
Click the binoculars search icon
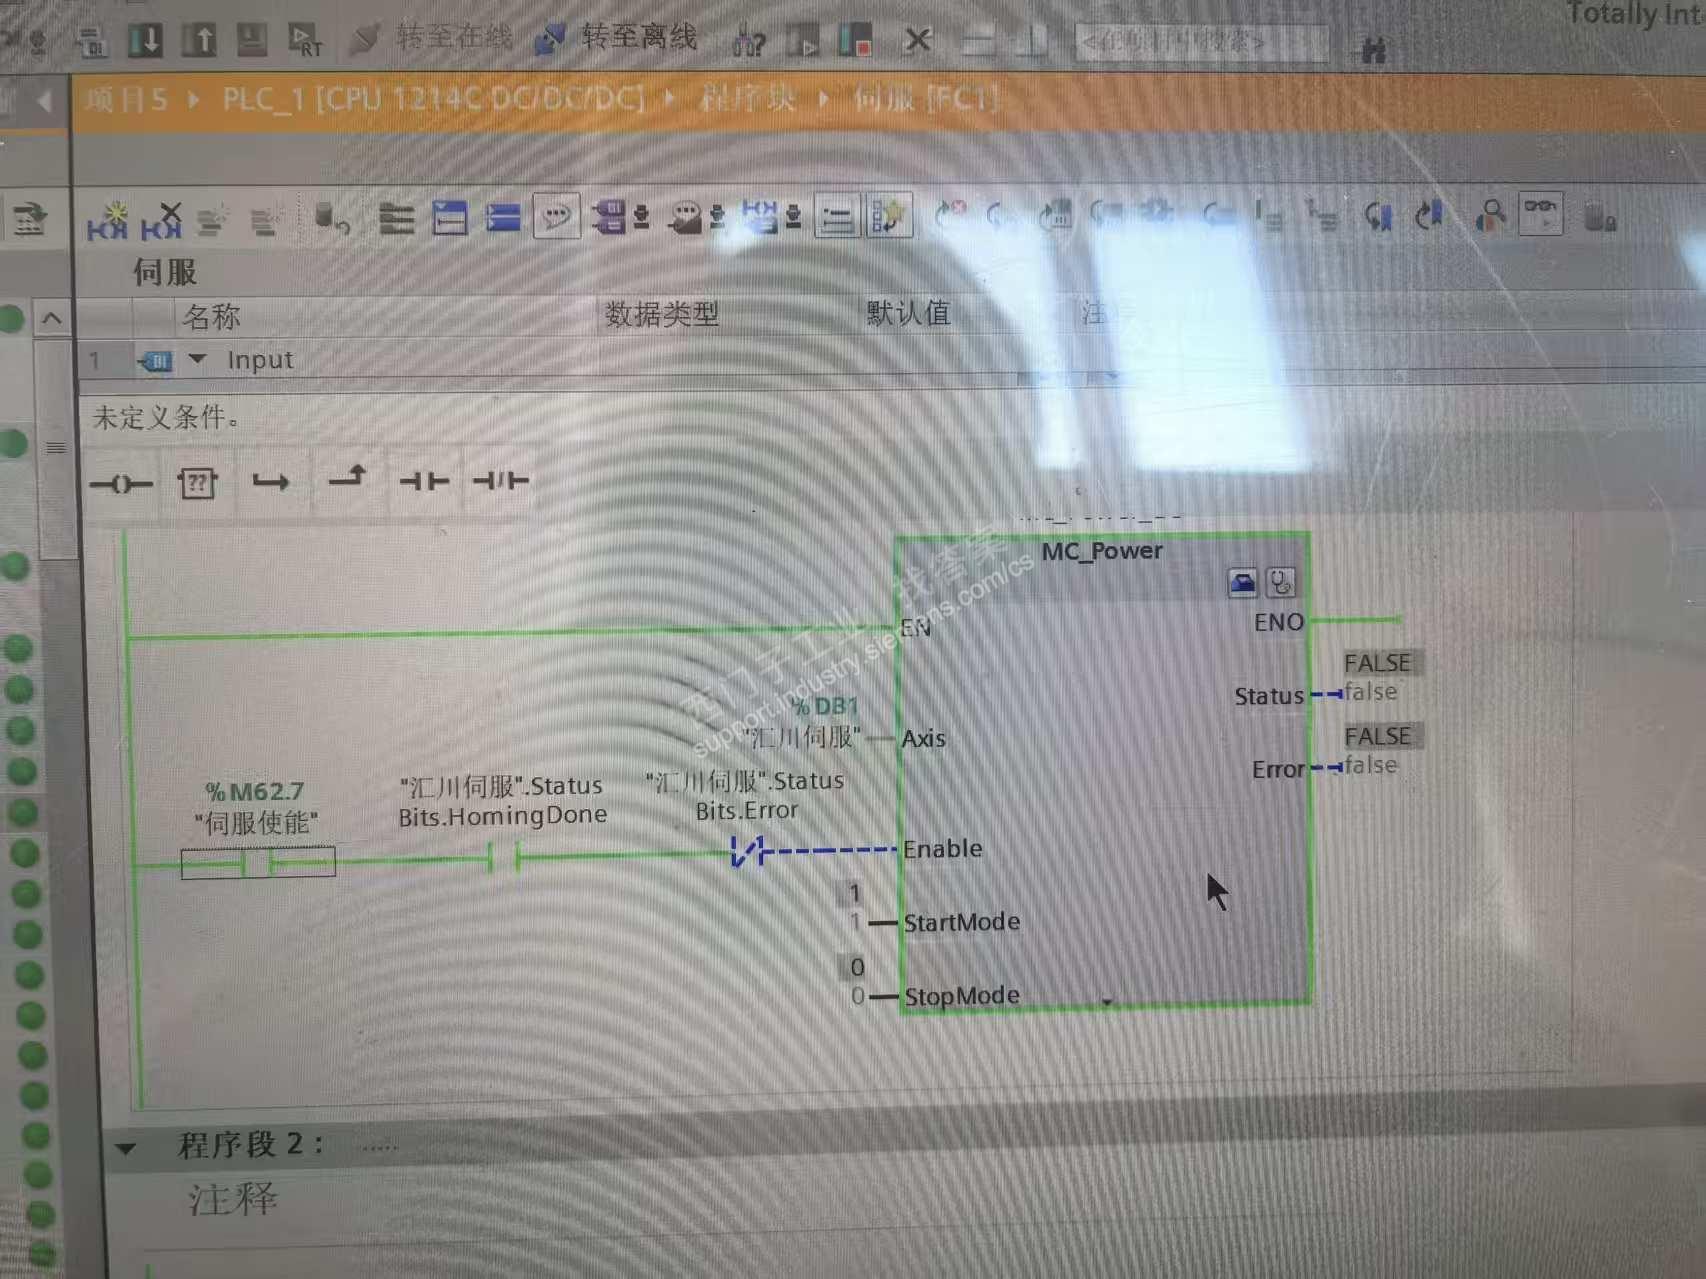pyautogui.click(x=1374, y=49)
